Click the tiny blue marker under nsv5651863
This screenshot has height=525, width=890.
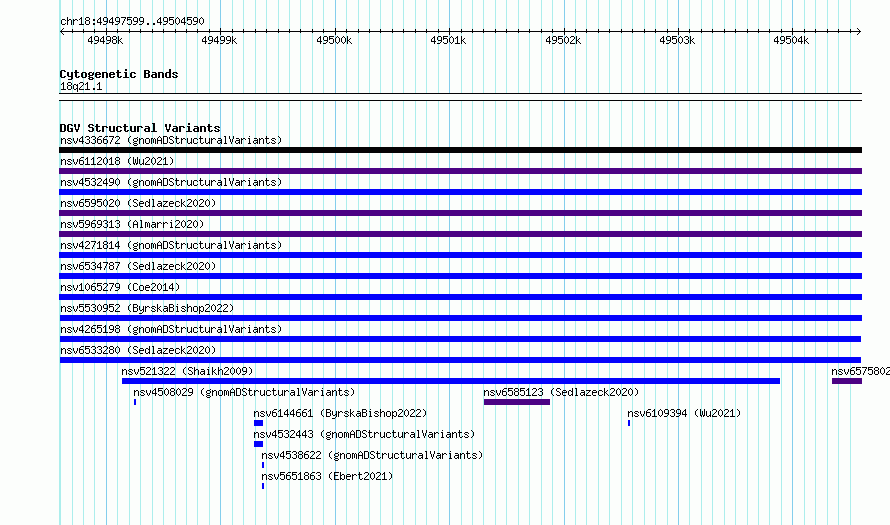pyautogui.click(x=263, y=486)
